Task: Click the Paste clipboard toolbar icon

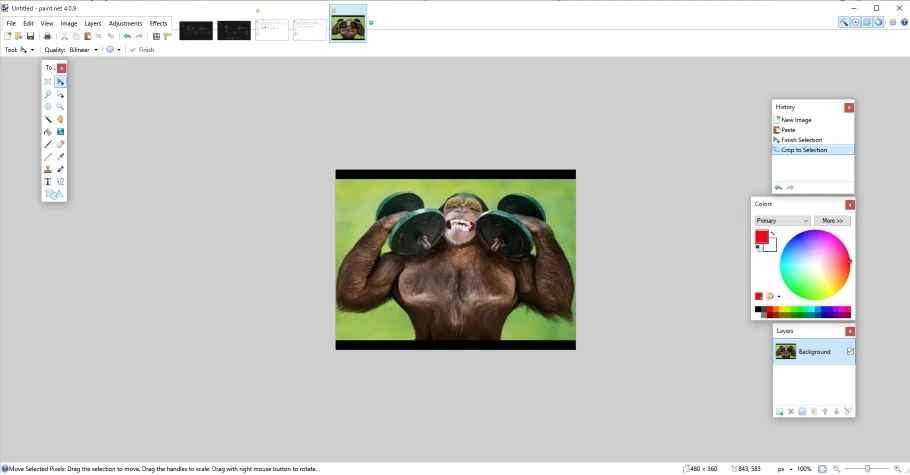Action: (88, 36)
